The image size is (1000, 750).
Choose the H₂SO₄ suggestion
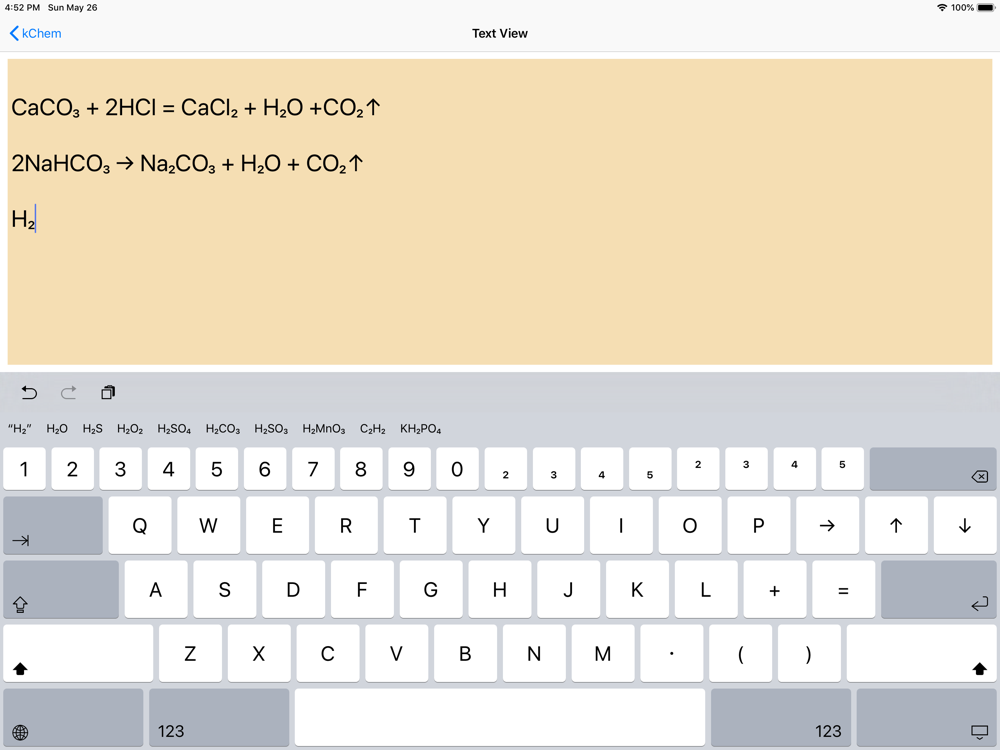tap(174, 429)
